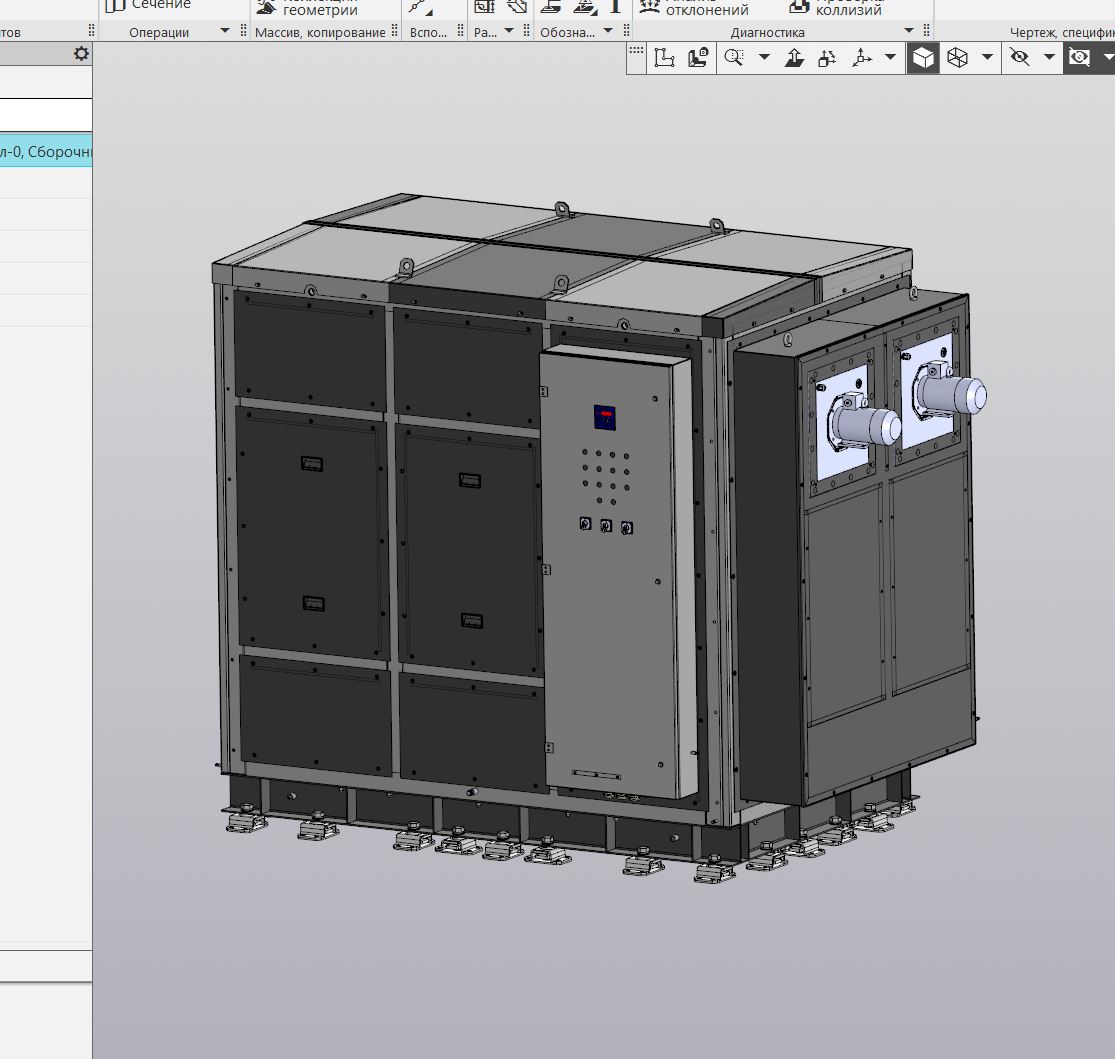This screenshot has width=1115, height=1059.
Task: Enable shaded solid cube display mode
Action: click(x=923, y=58)
